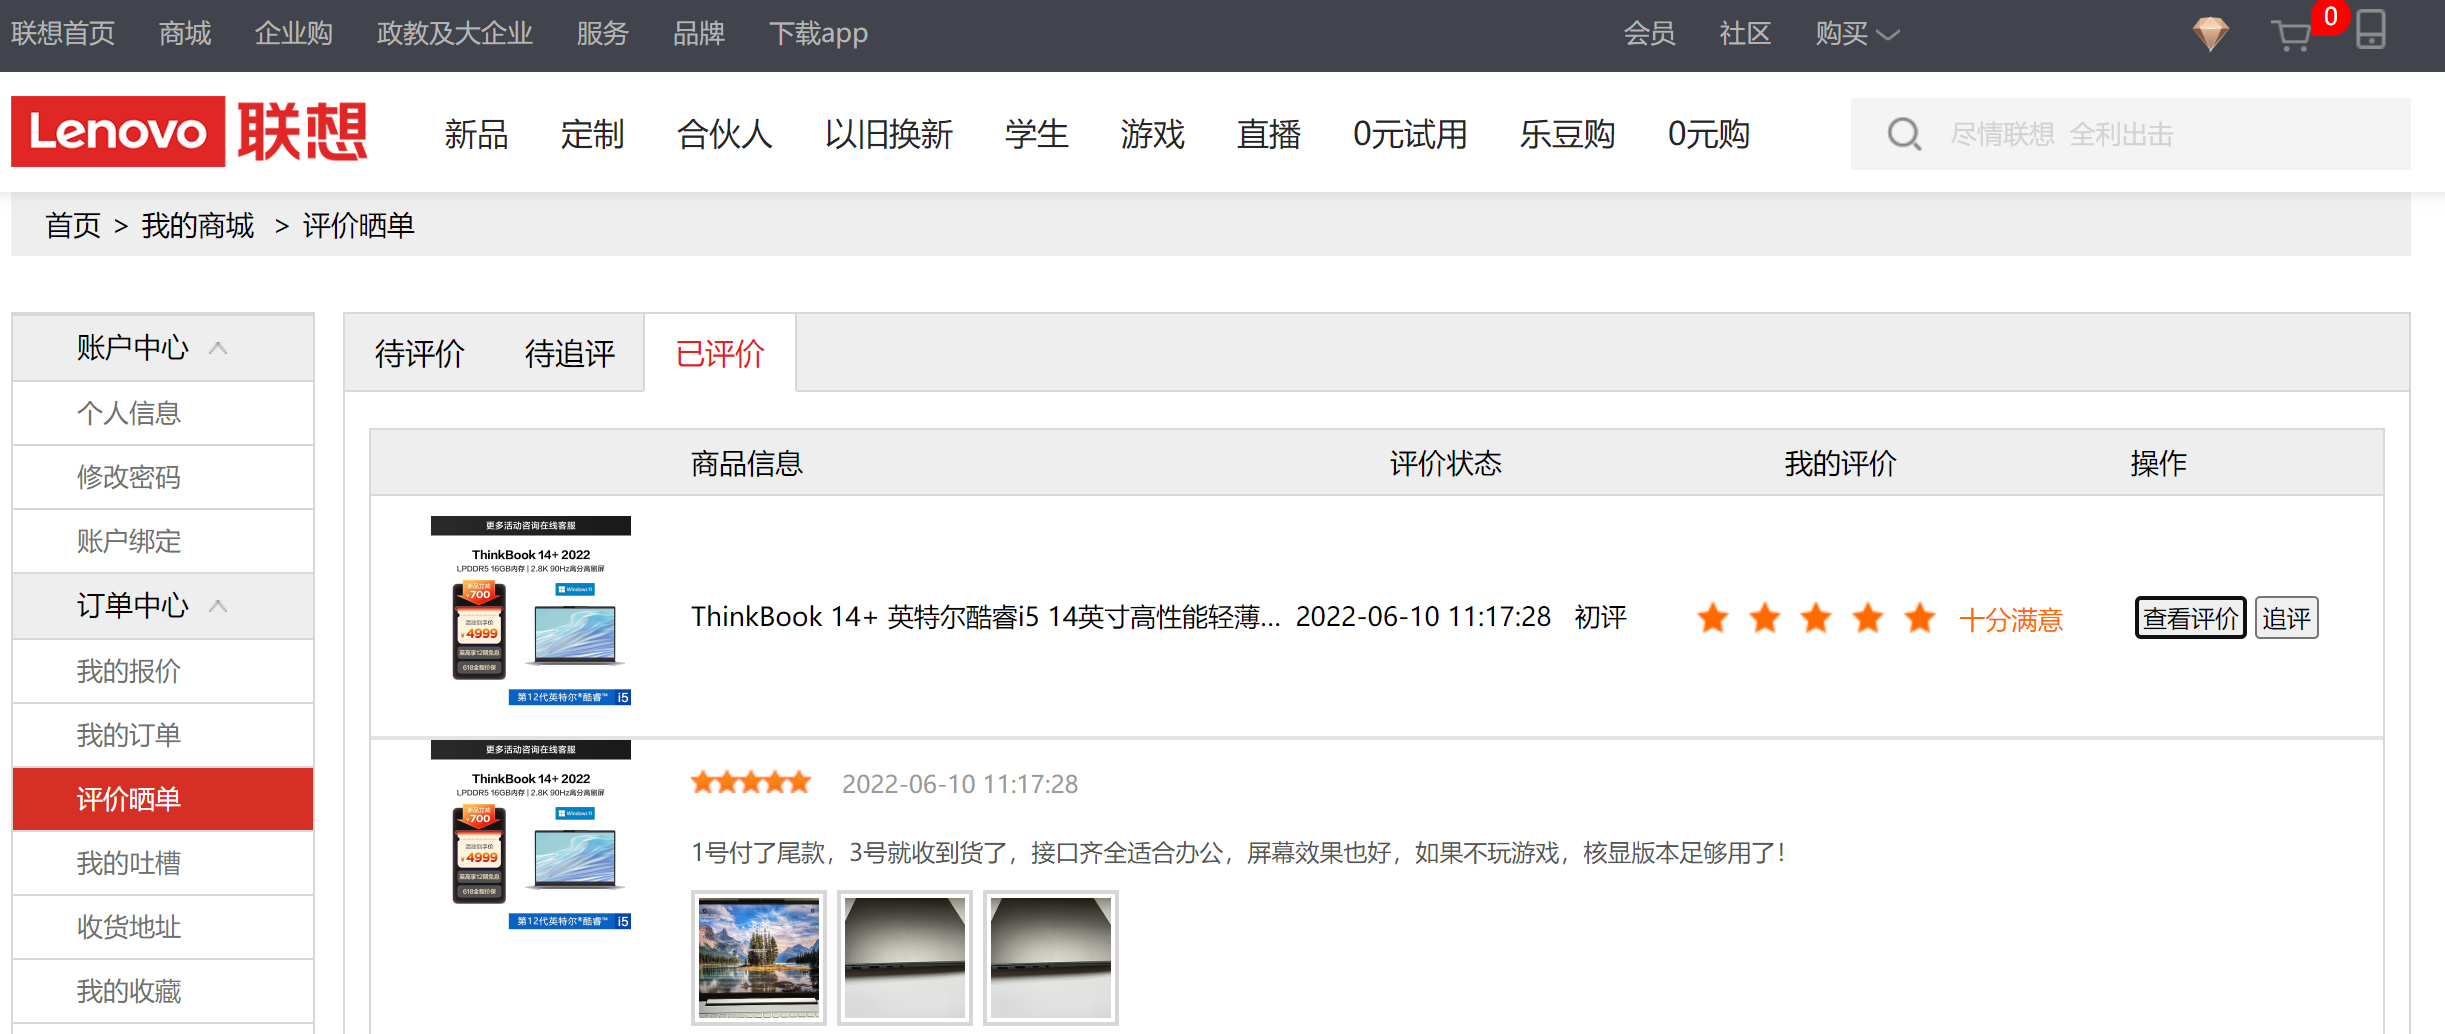
Task: Click the 十分满意 rating label
Action: [2010, 620]
